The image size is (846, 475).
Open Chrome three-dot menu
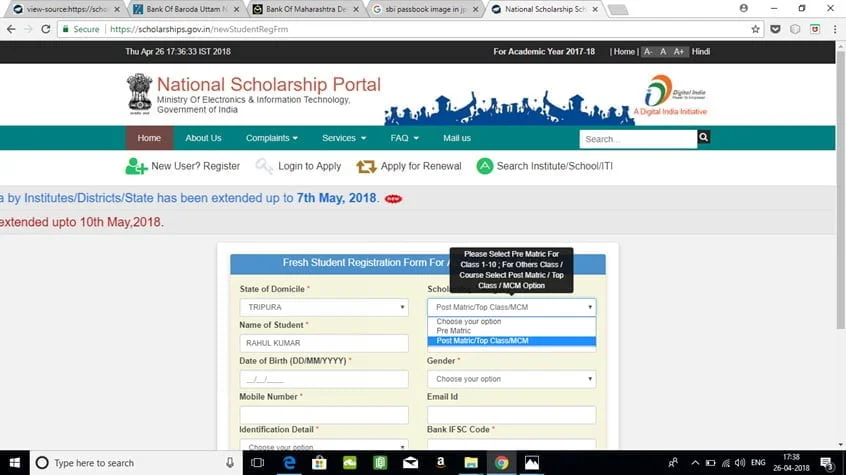[x=835, y=29]
